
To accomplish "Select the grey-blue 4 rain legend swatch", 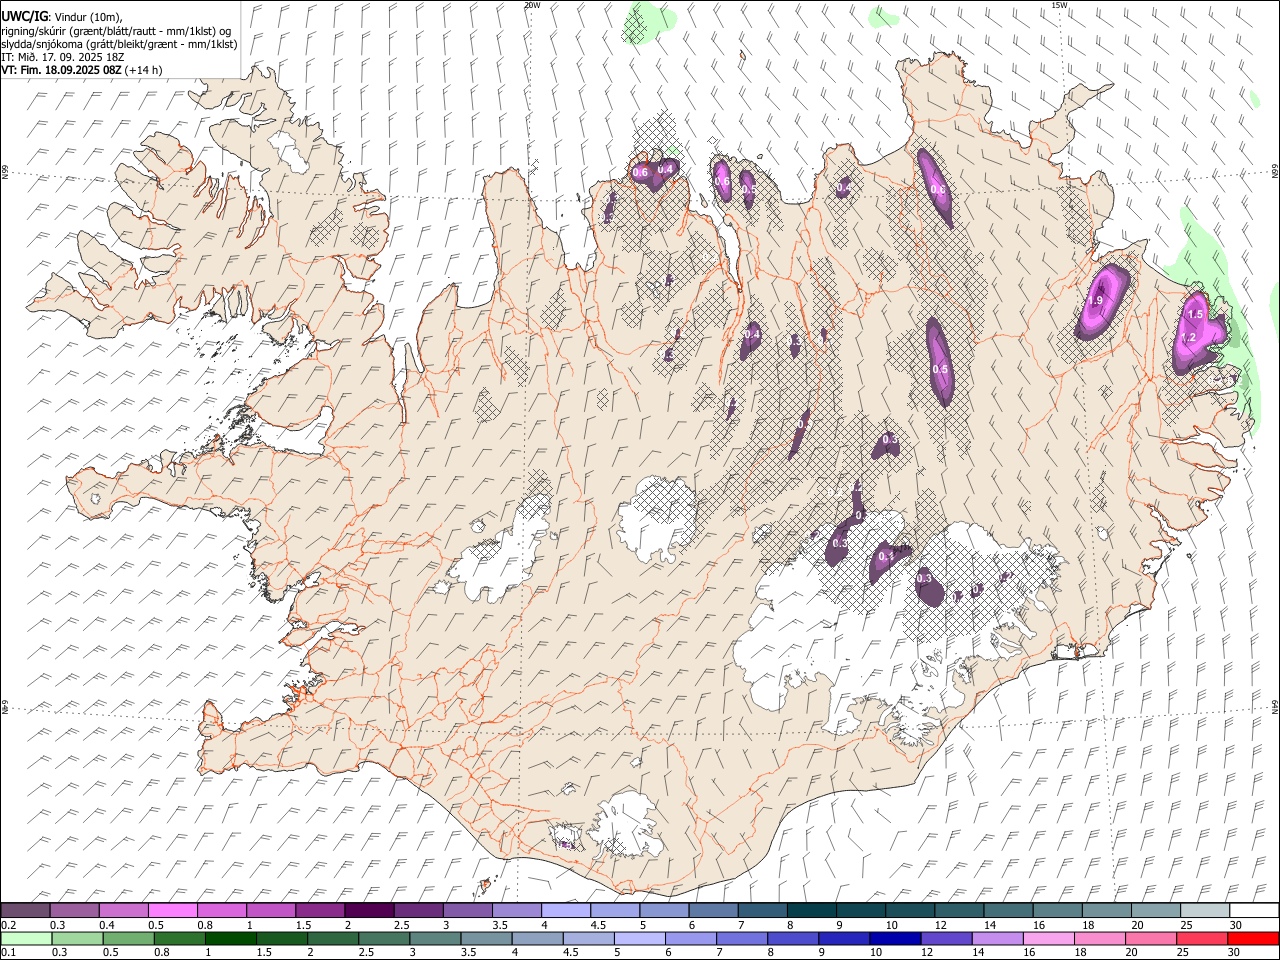I will click(x=537, y=938).
